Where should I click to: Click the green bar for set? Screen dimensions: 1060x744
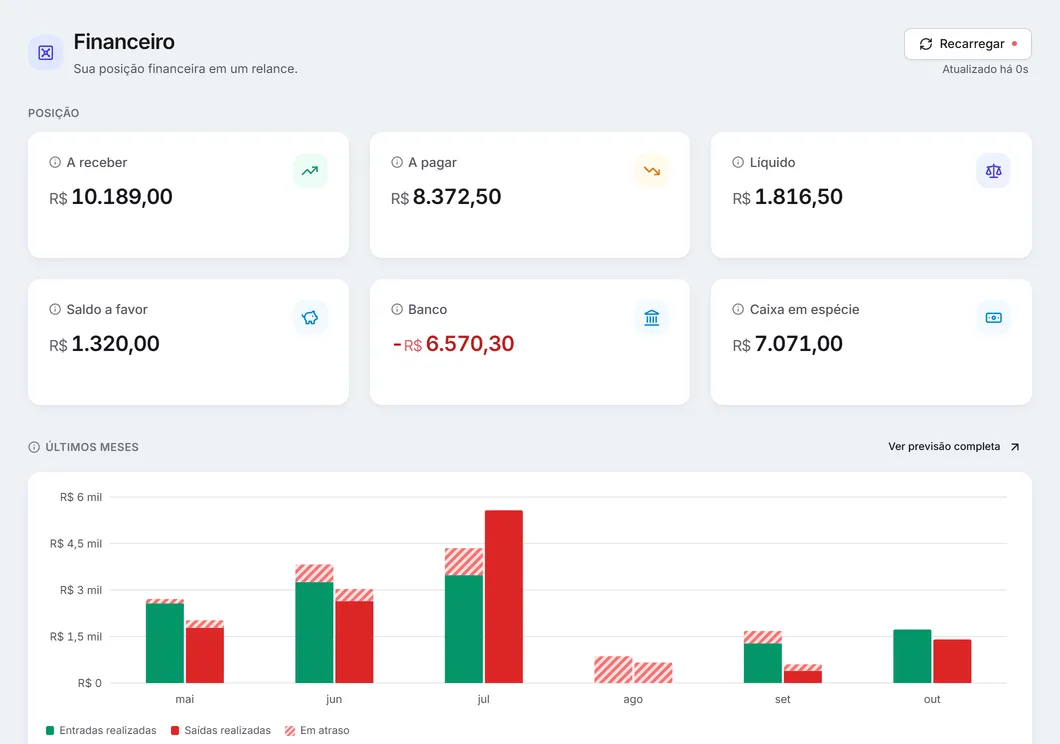coord(763,663)
